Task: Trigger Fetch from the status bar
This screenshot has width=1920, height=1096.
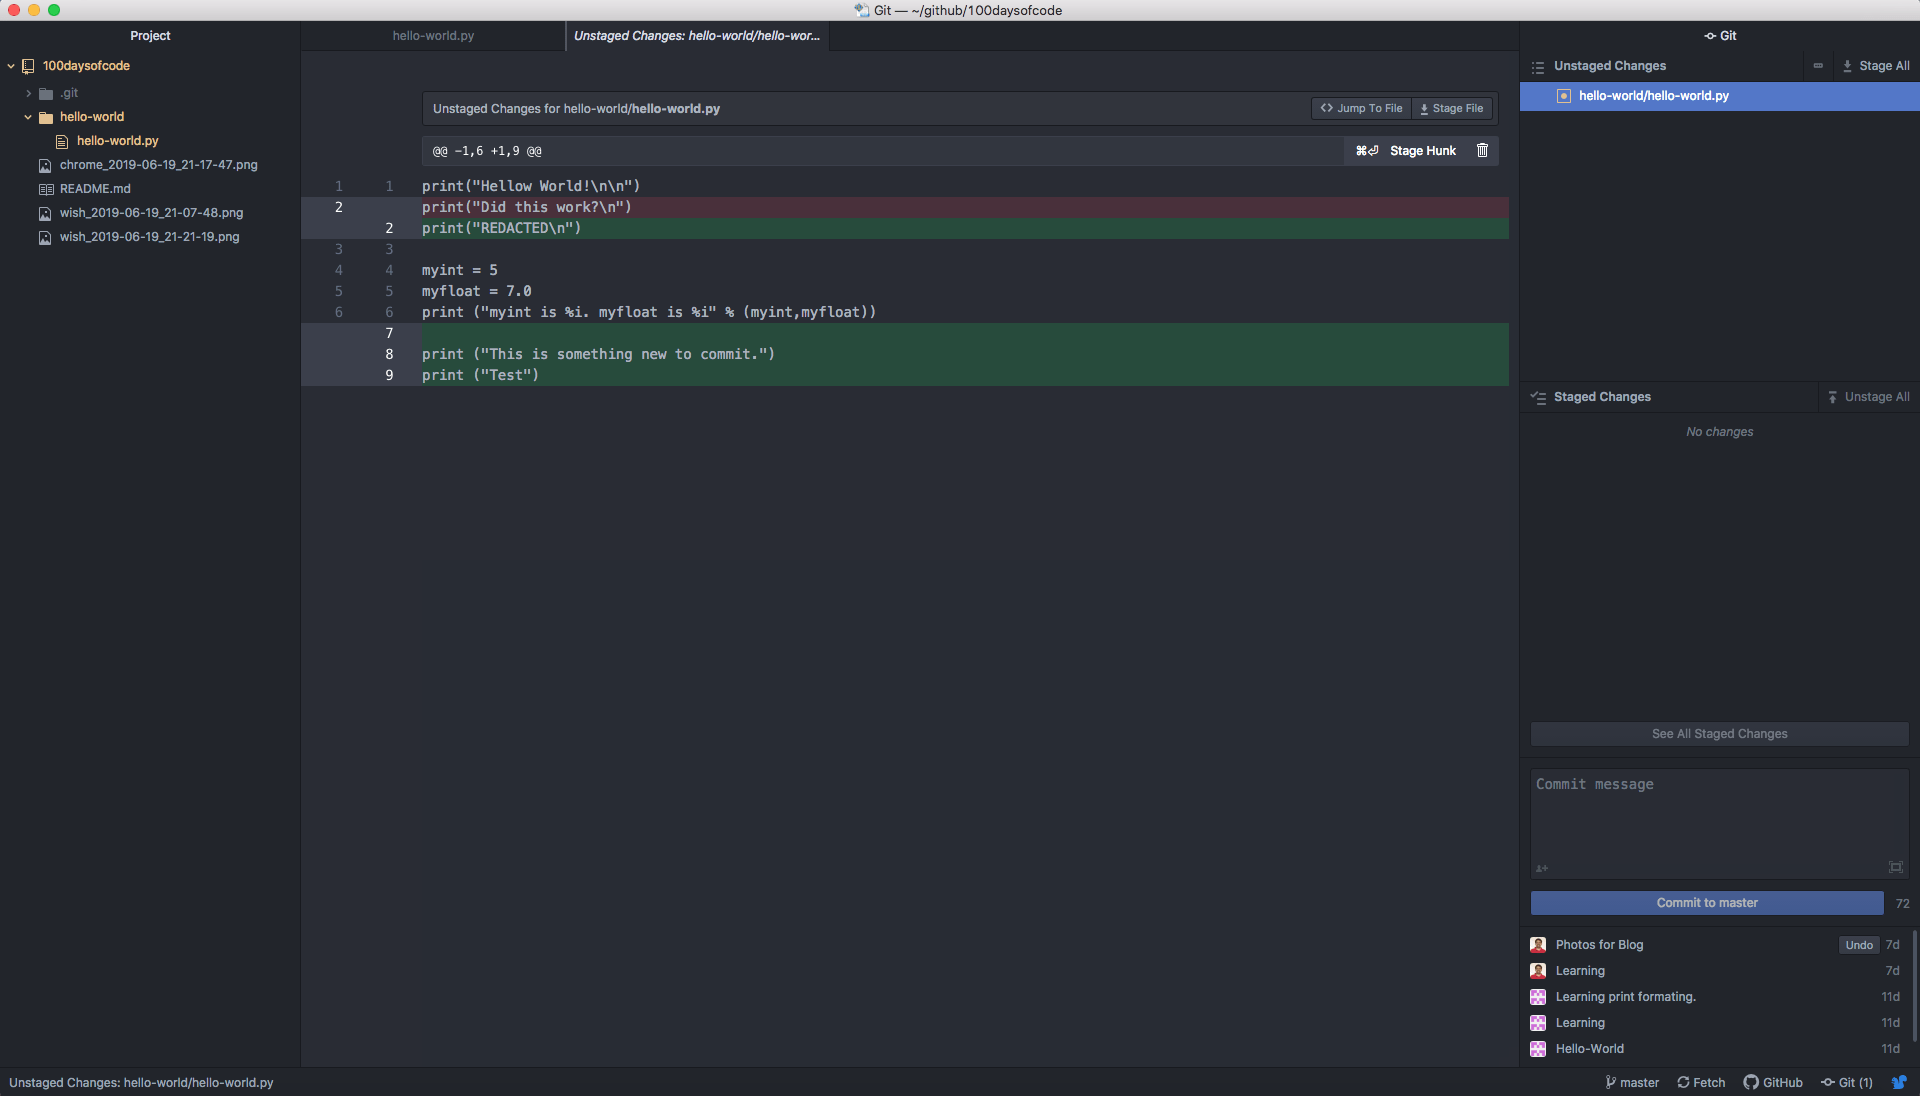Action: pos(1700,1082)
